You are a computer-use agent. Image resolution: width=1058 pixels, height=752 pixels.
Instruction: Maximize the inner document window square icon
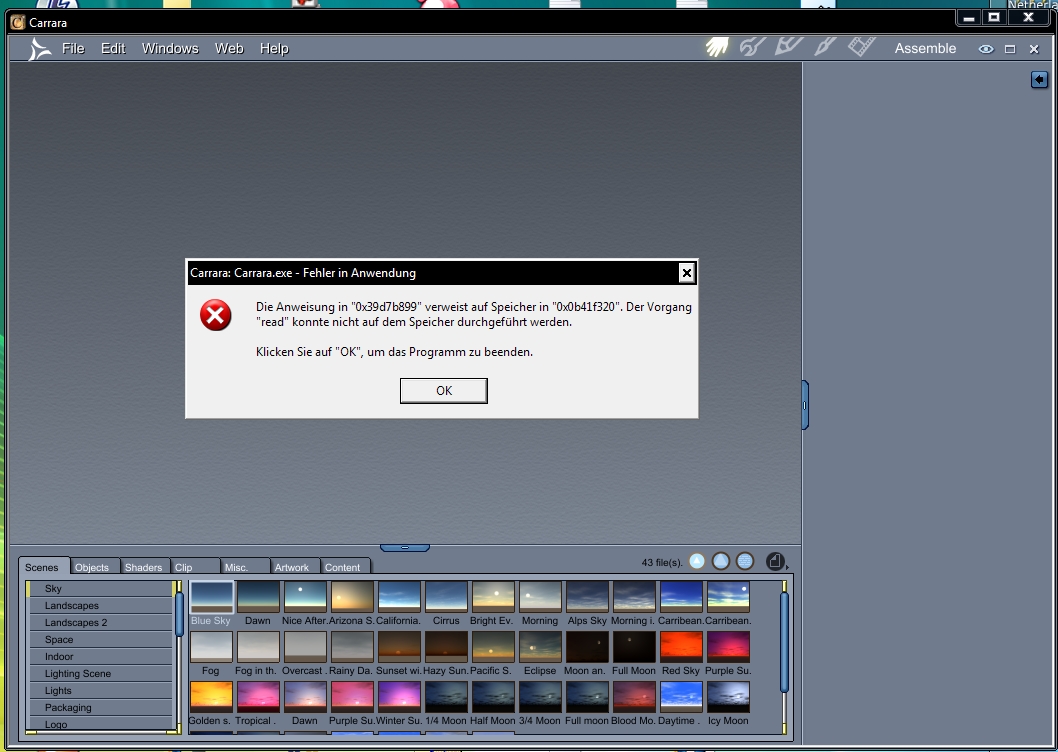[x=1010, y=49]
